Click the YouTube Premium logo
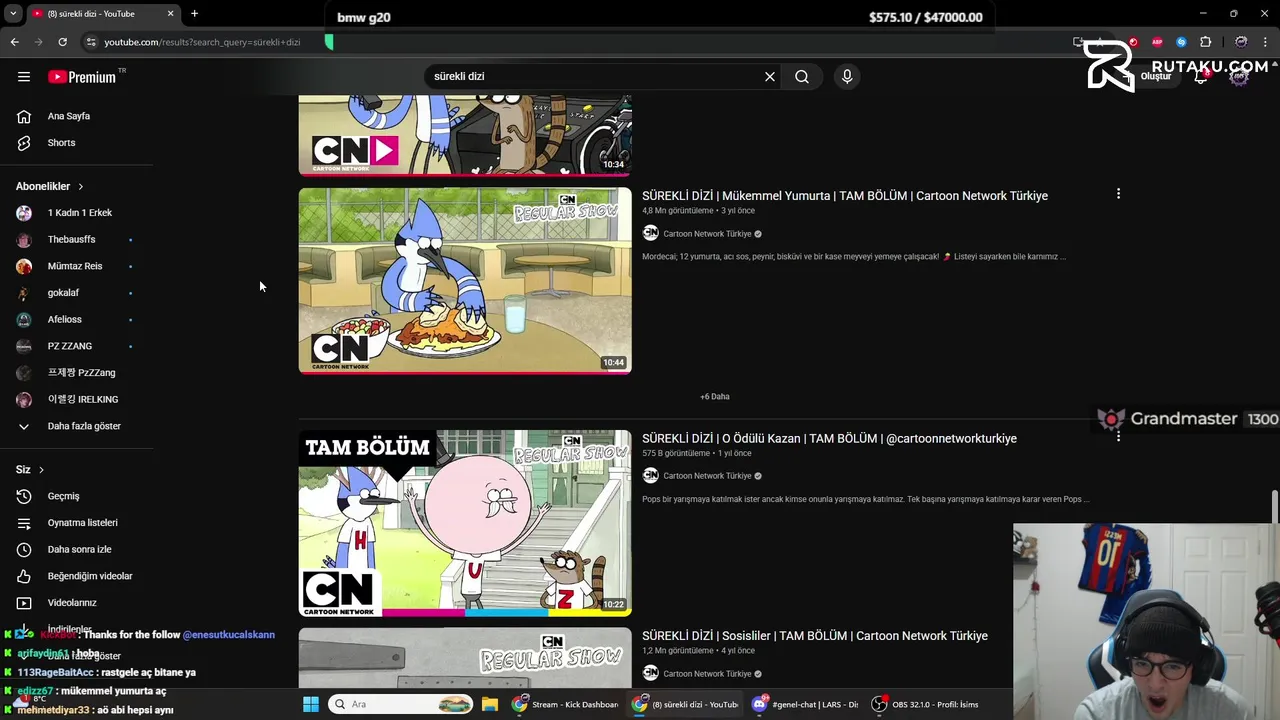 82,77
